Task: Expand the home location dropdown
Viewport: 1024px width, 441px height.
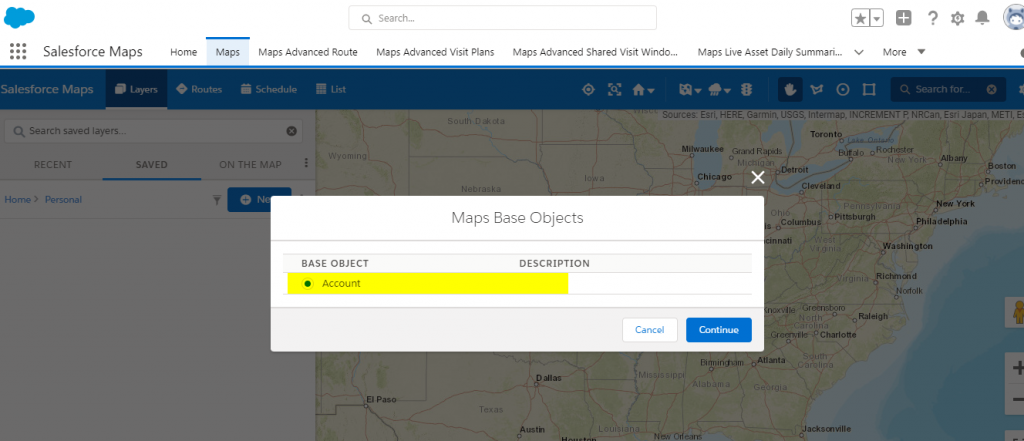Action: (x=643, y=90)
